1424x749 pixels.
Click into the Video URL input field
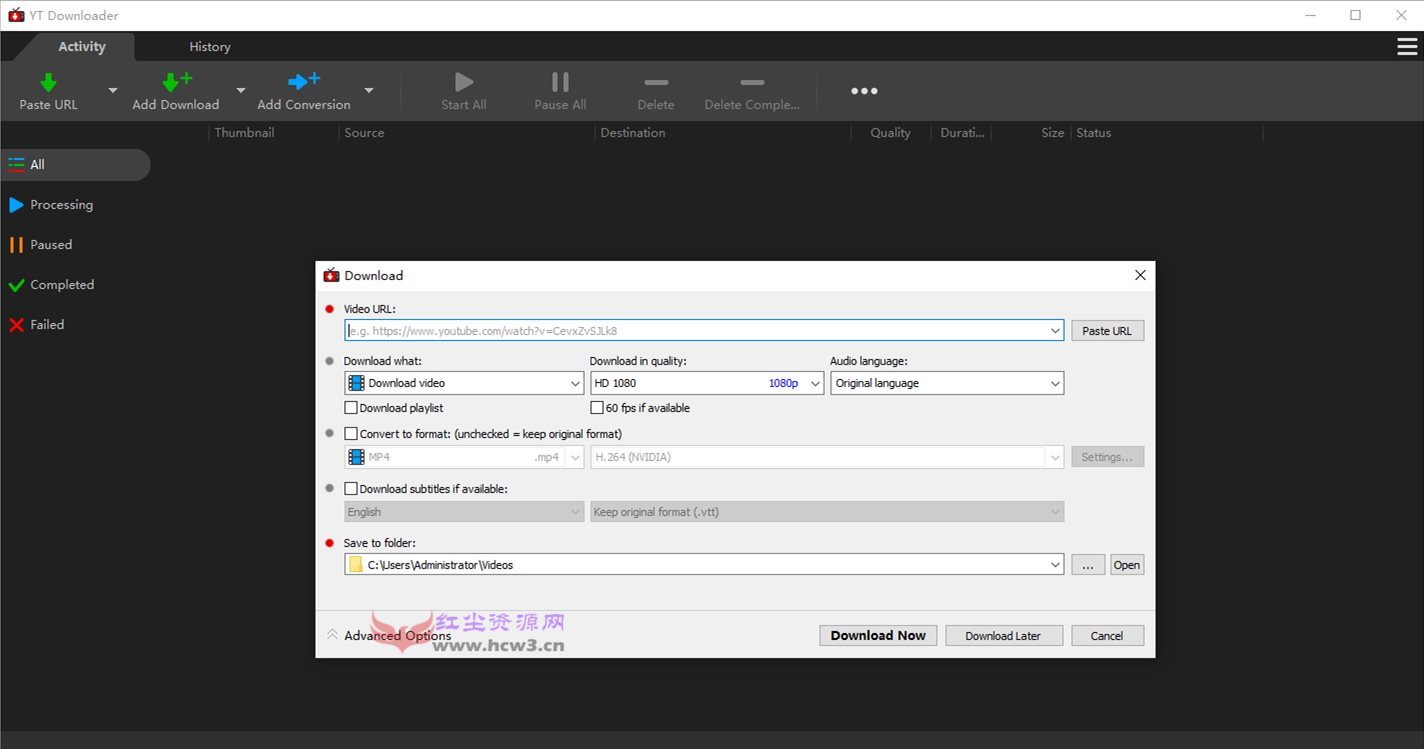coord(695,331)
